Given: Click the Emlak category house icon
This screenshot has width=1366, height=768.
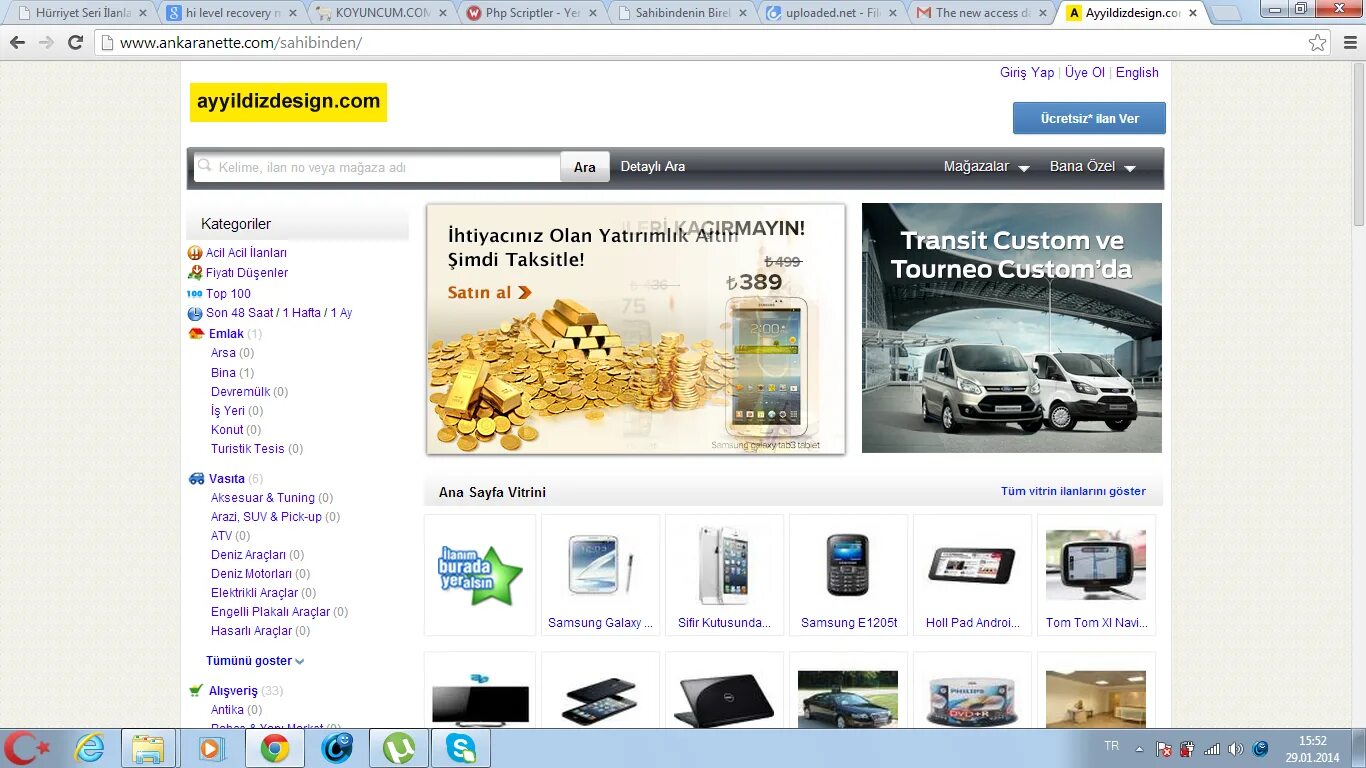Looking at the screenshot, I should click(196, 334).
